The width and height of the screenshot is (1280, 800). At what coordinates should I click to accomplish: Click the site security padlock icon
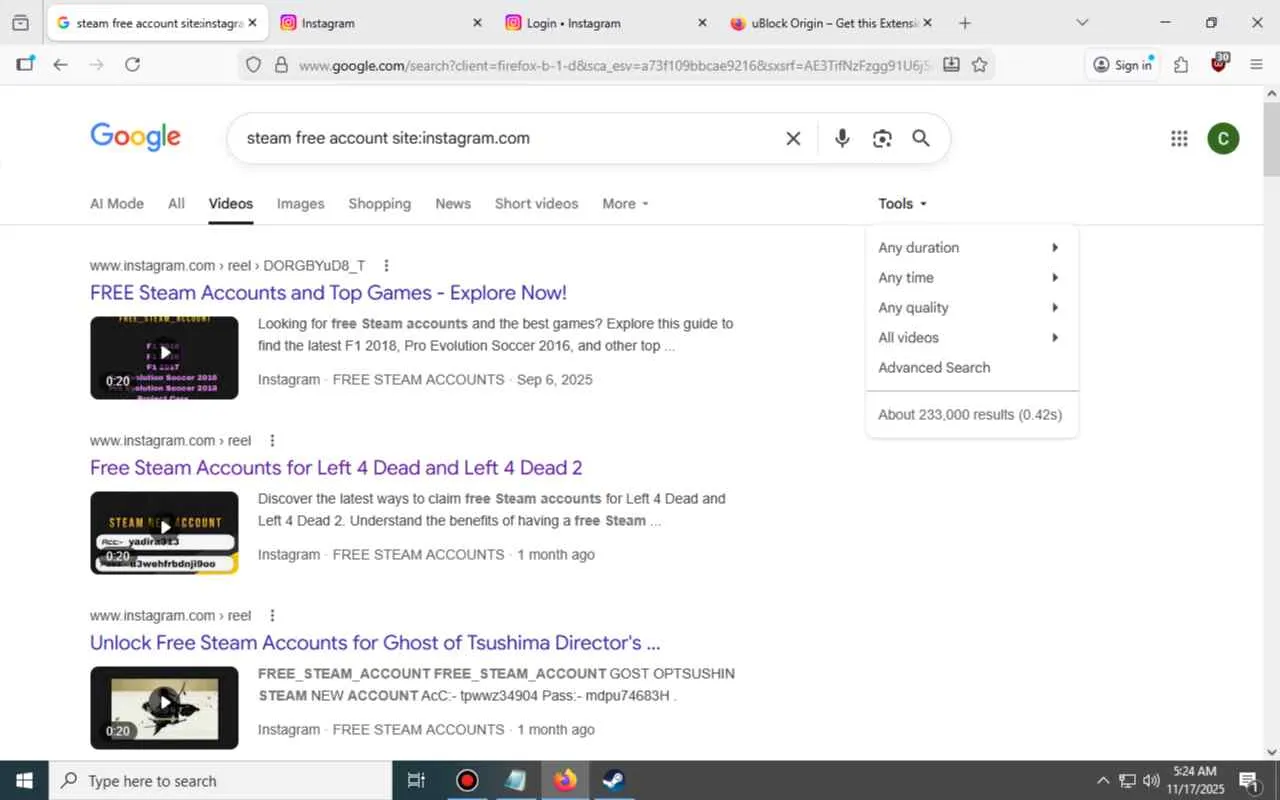pos(281,65)
